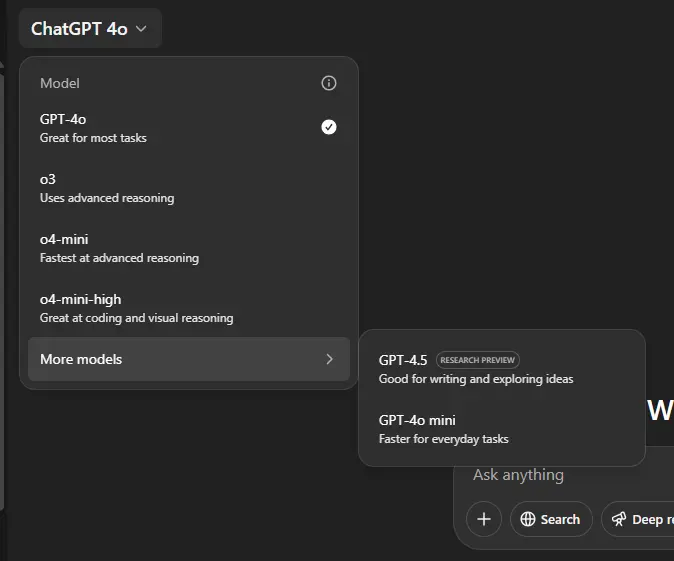
Task: Expand the More models submenu
Action: [189, 359]
